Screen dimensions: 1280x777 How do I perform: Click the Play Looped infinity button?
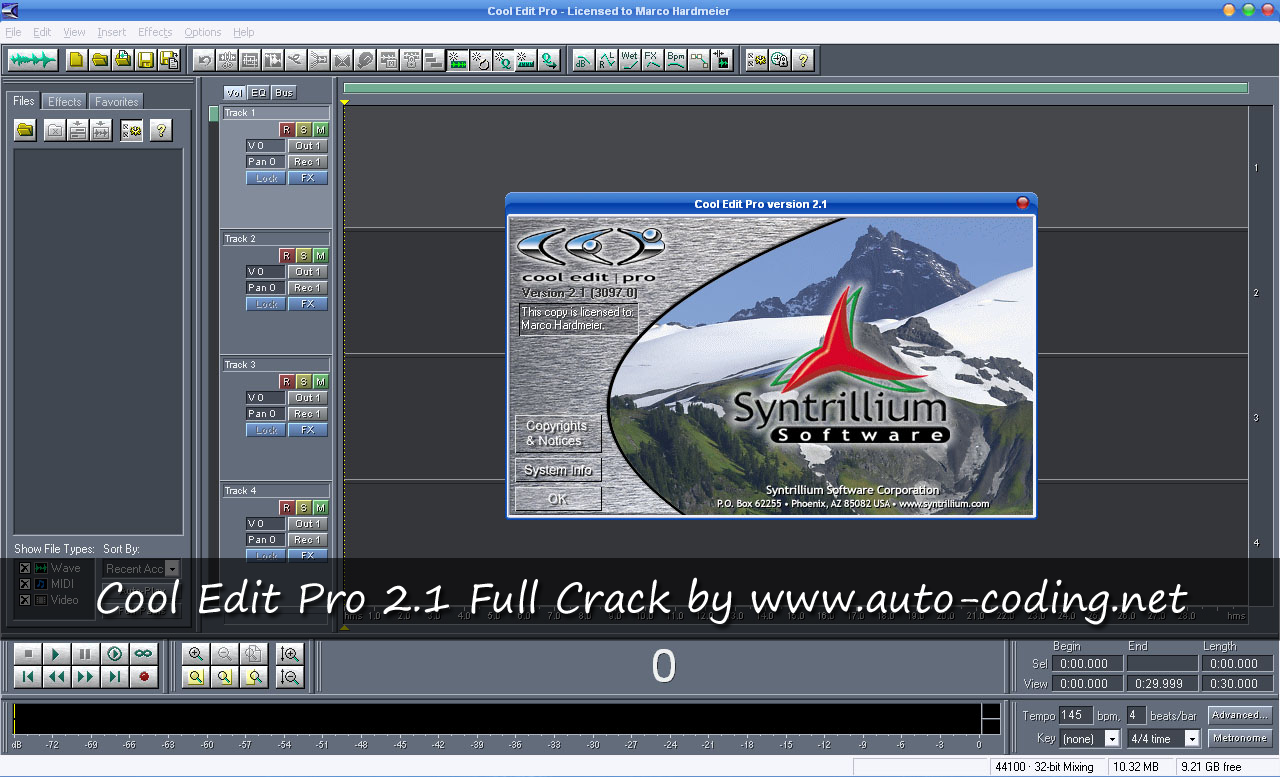pyautogui.click(x=143, y=654)
